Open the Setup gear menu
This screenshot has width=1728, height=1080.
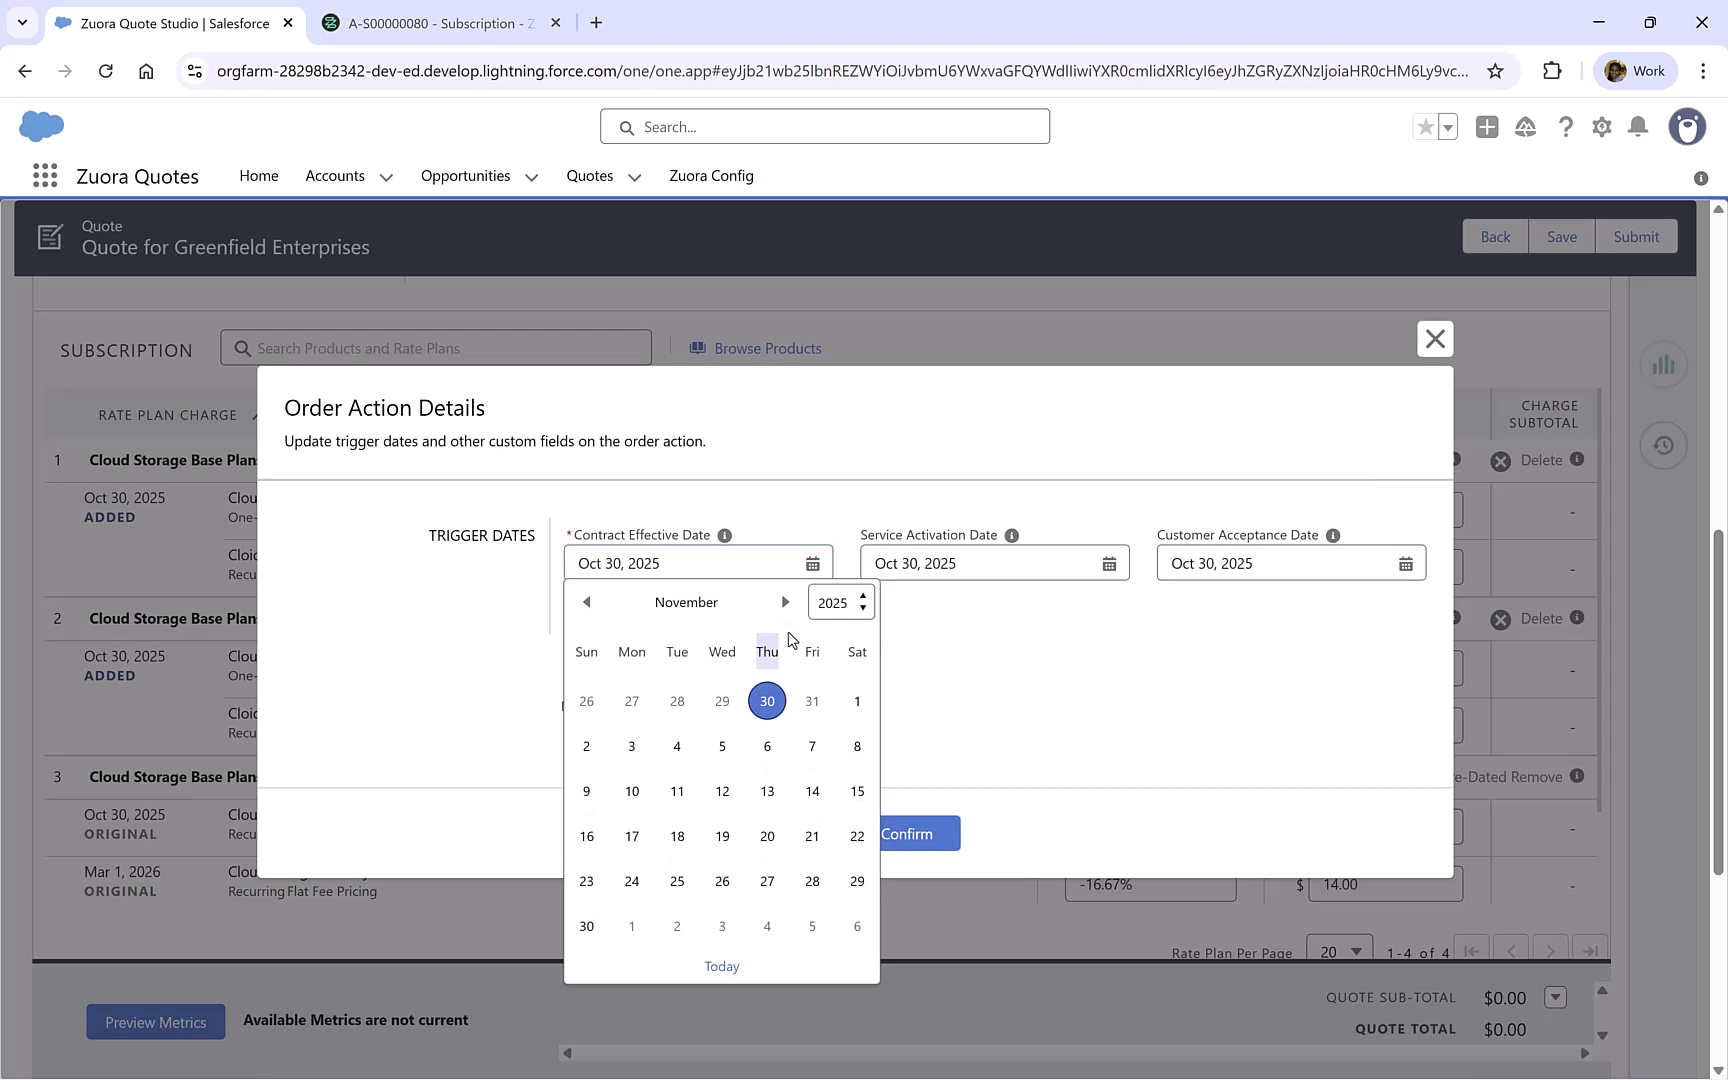(1601, 127)
